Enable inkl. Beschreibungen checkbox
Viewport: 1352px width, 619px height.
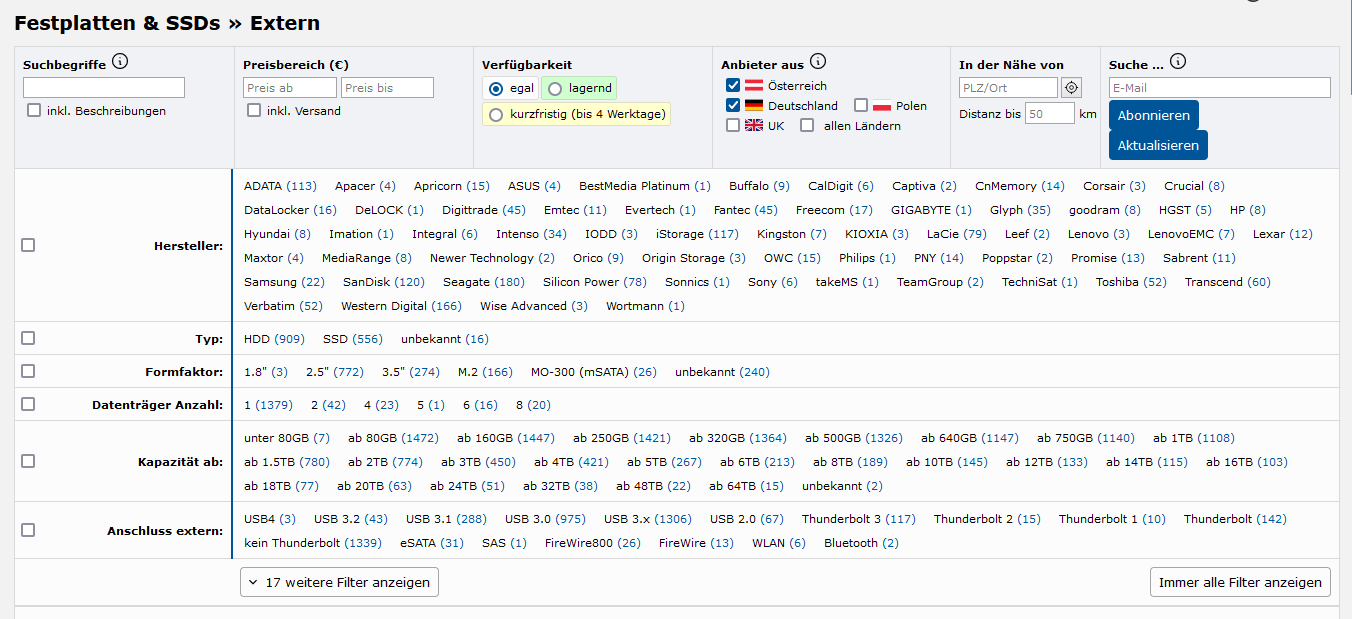35,111
